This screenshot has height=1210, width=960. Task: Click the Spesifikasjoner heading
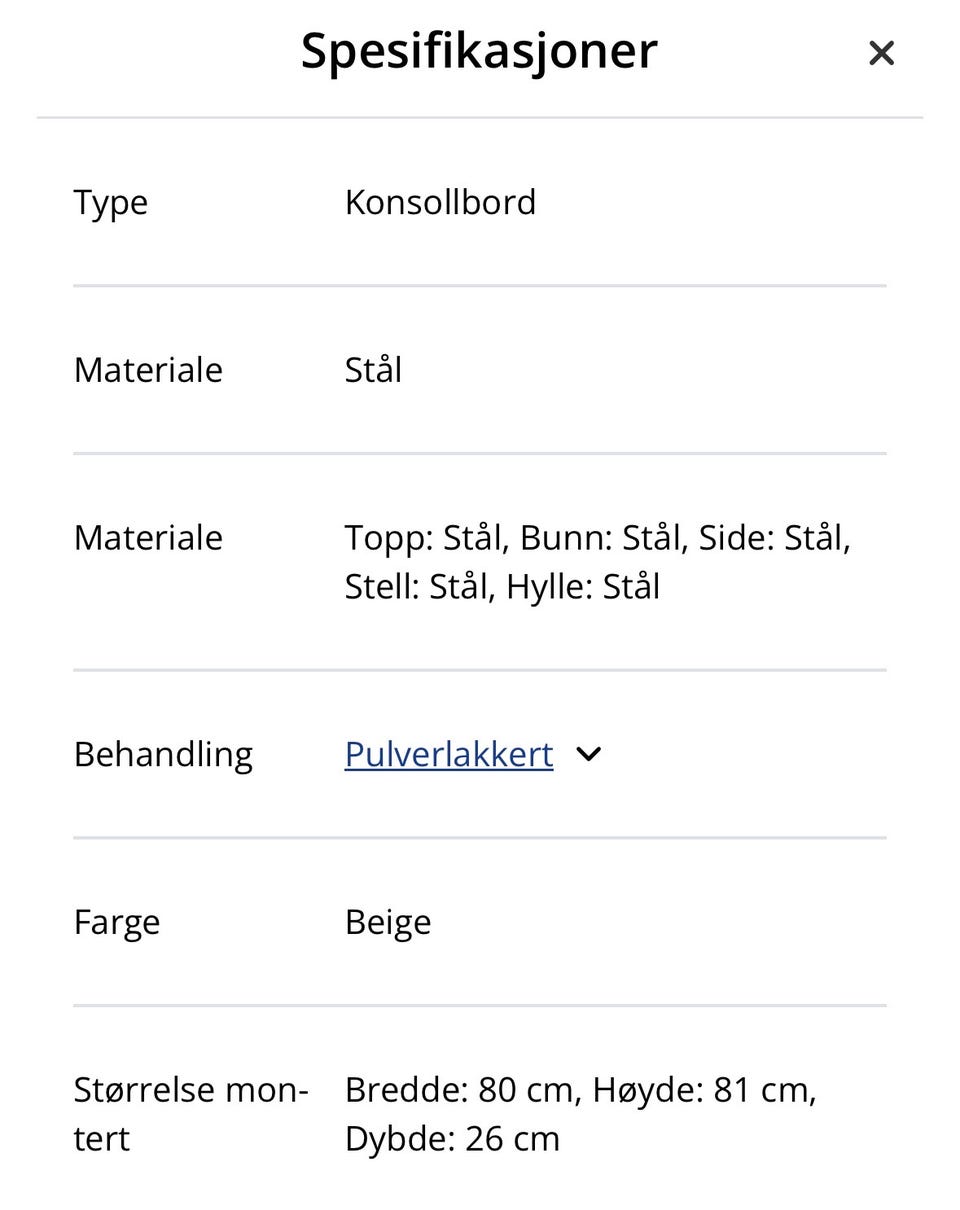click(x=479, y=50)
